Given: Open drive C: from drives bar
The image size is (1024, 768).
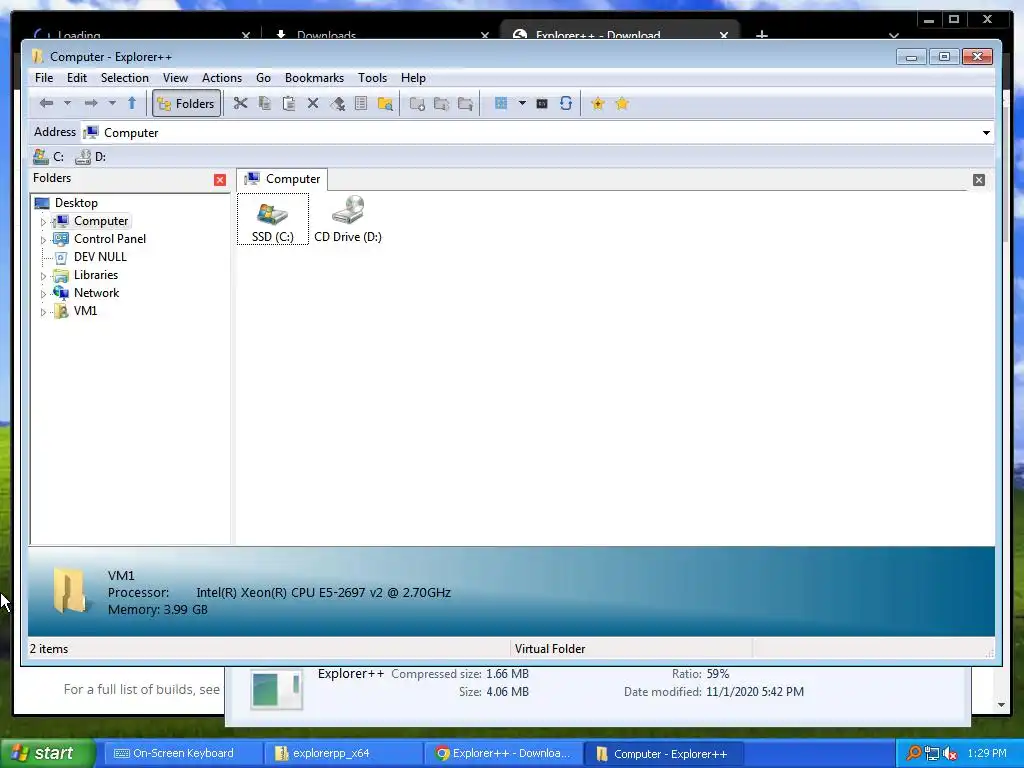Looking at the screenshot, I should pos(49,157).
